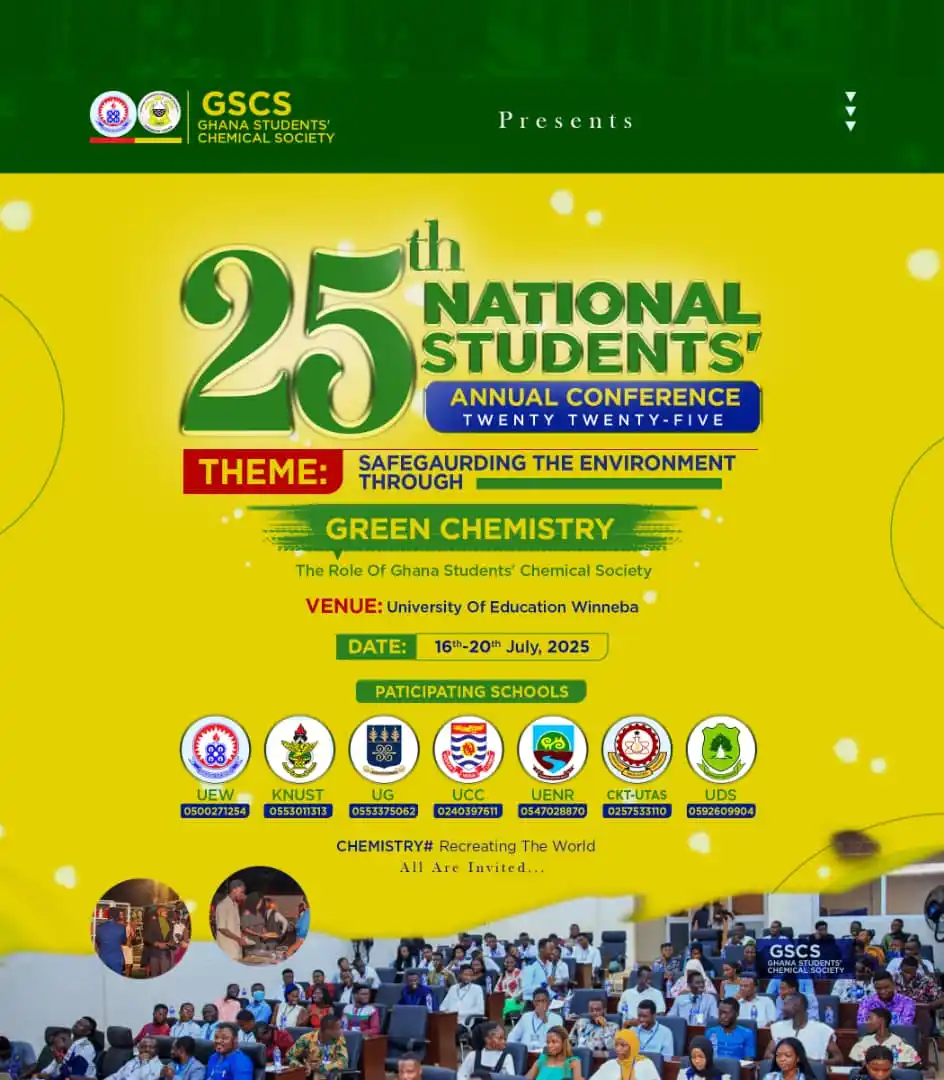The image size is (944, 1080).
Task: Click the green "th" ordinal superscript
Action: tap(435, 247)
